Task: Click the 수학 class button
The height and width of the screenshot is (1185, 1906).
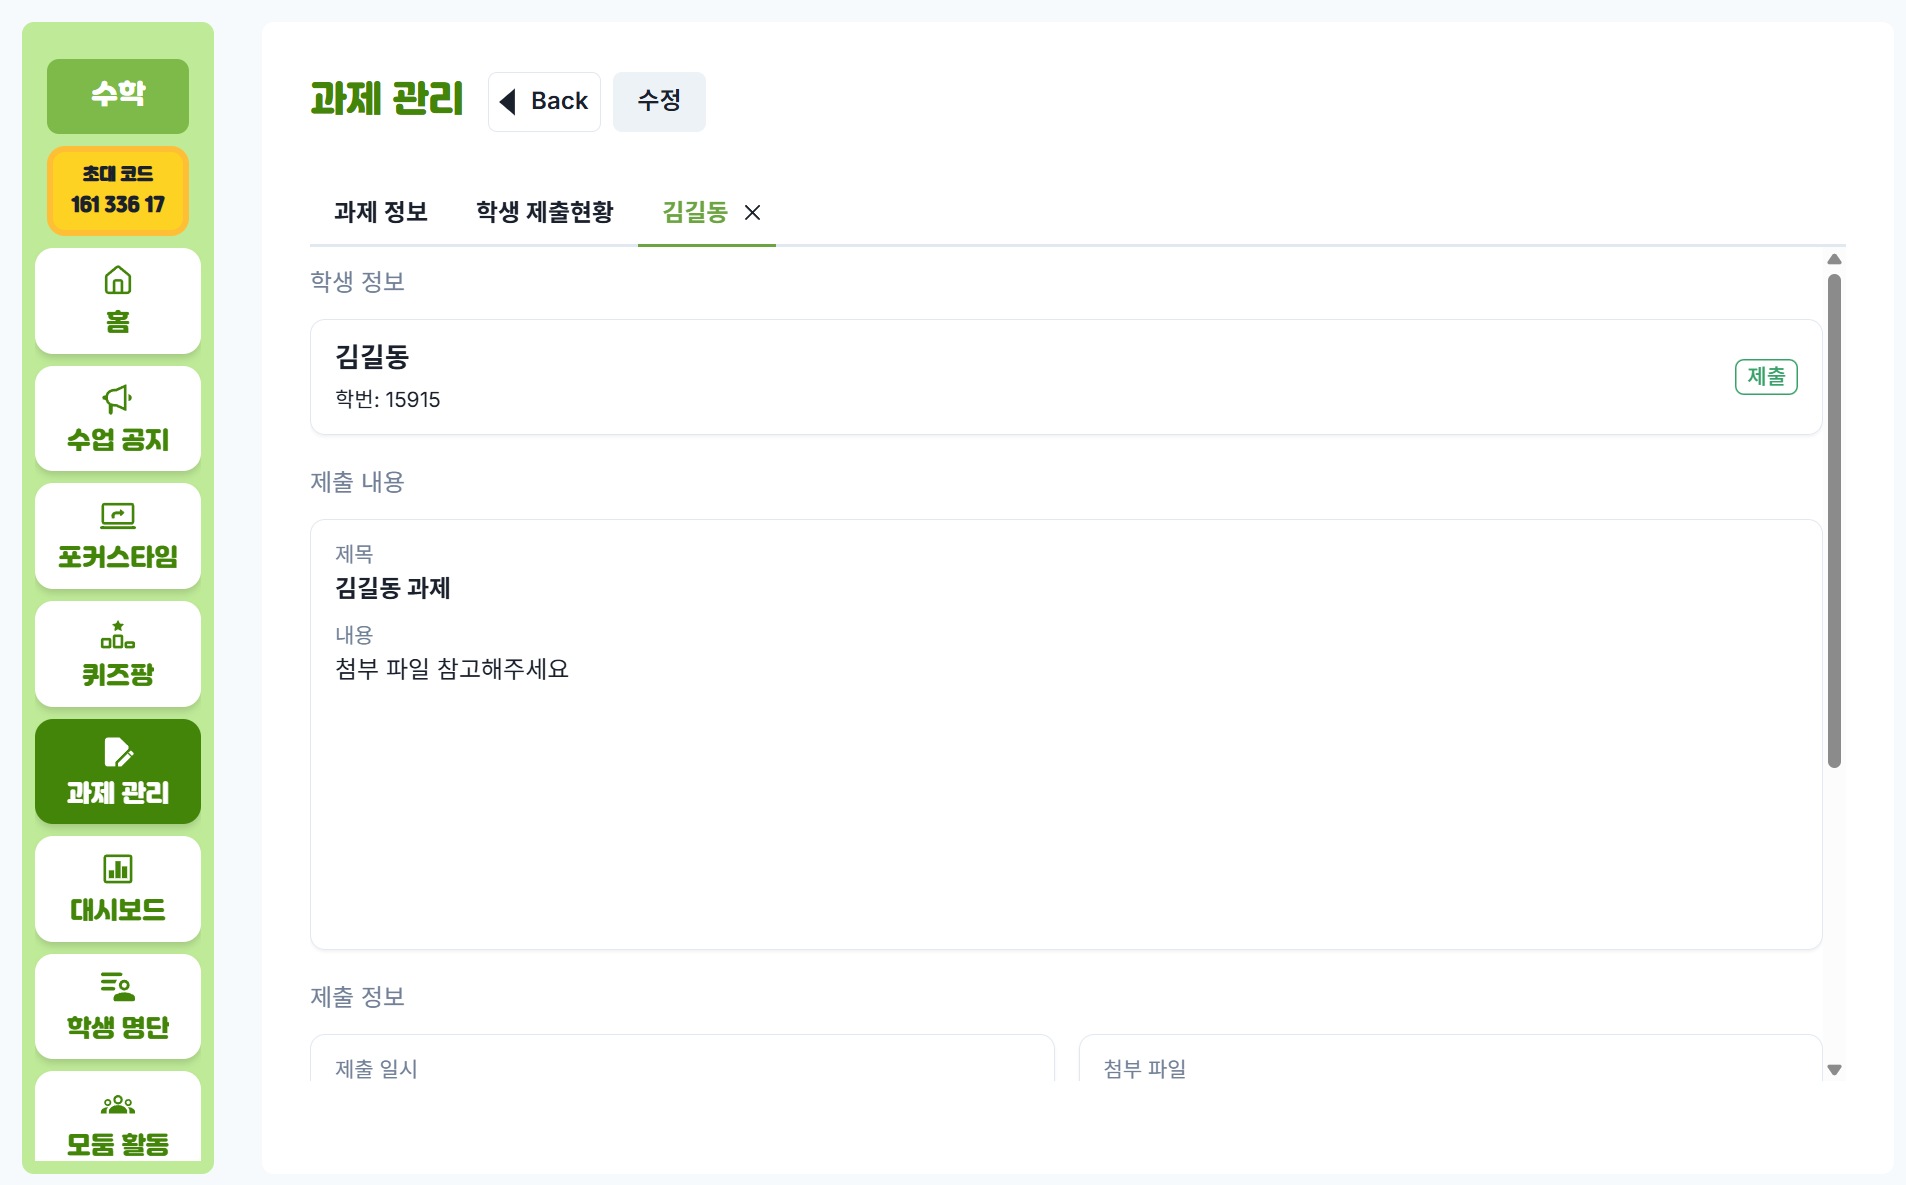Action: pyautogui.click(x=118, y=96)
